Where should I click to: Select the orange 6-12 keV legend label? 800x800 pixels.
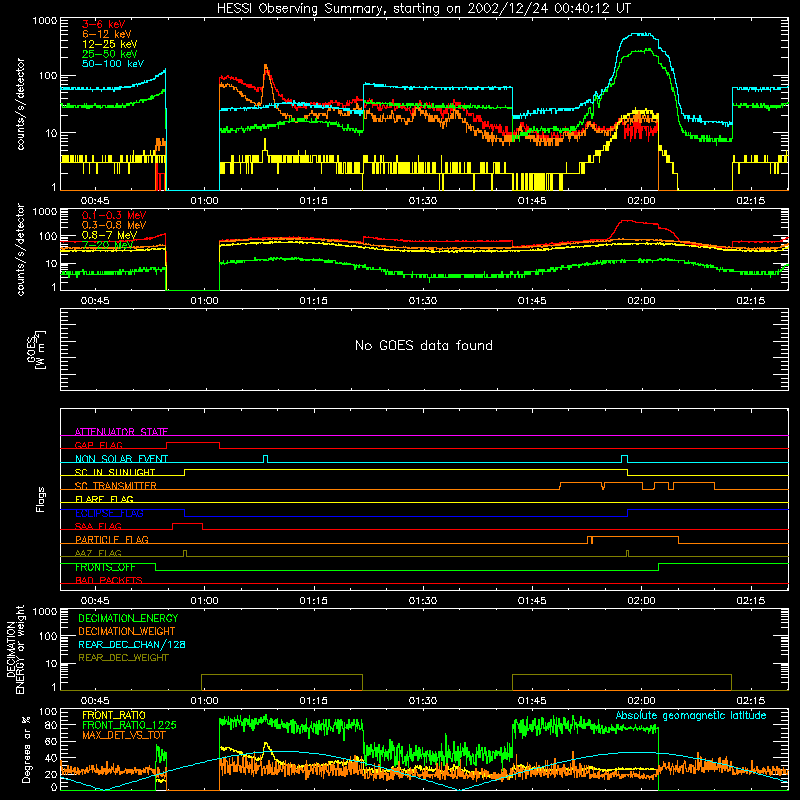point(107,34)
